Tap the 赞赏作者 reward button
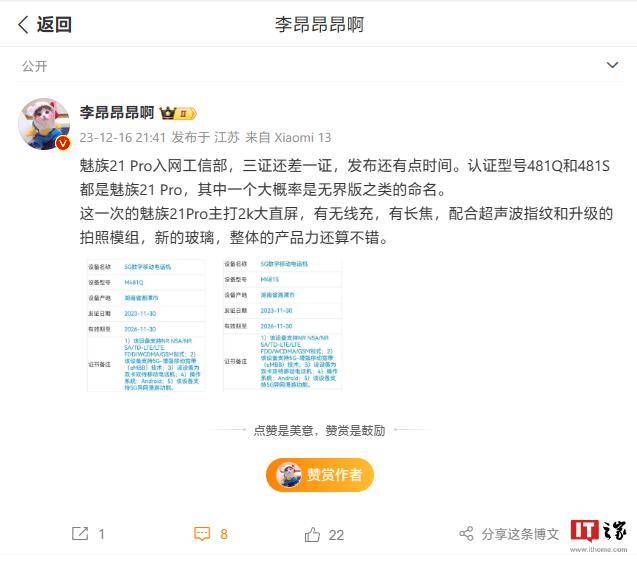Screen dimensions: 637x562 [x=320, y=475]
